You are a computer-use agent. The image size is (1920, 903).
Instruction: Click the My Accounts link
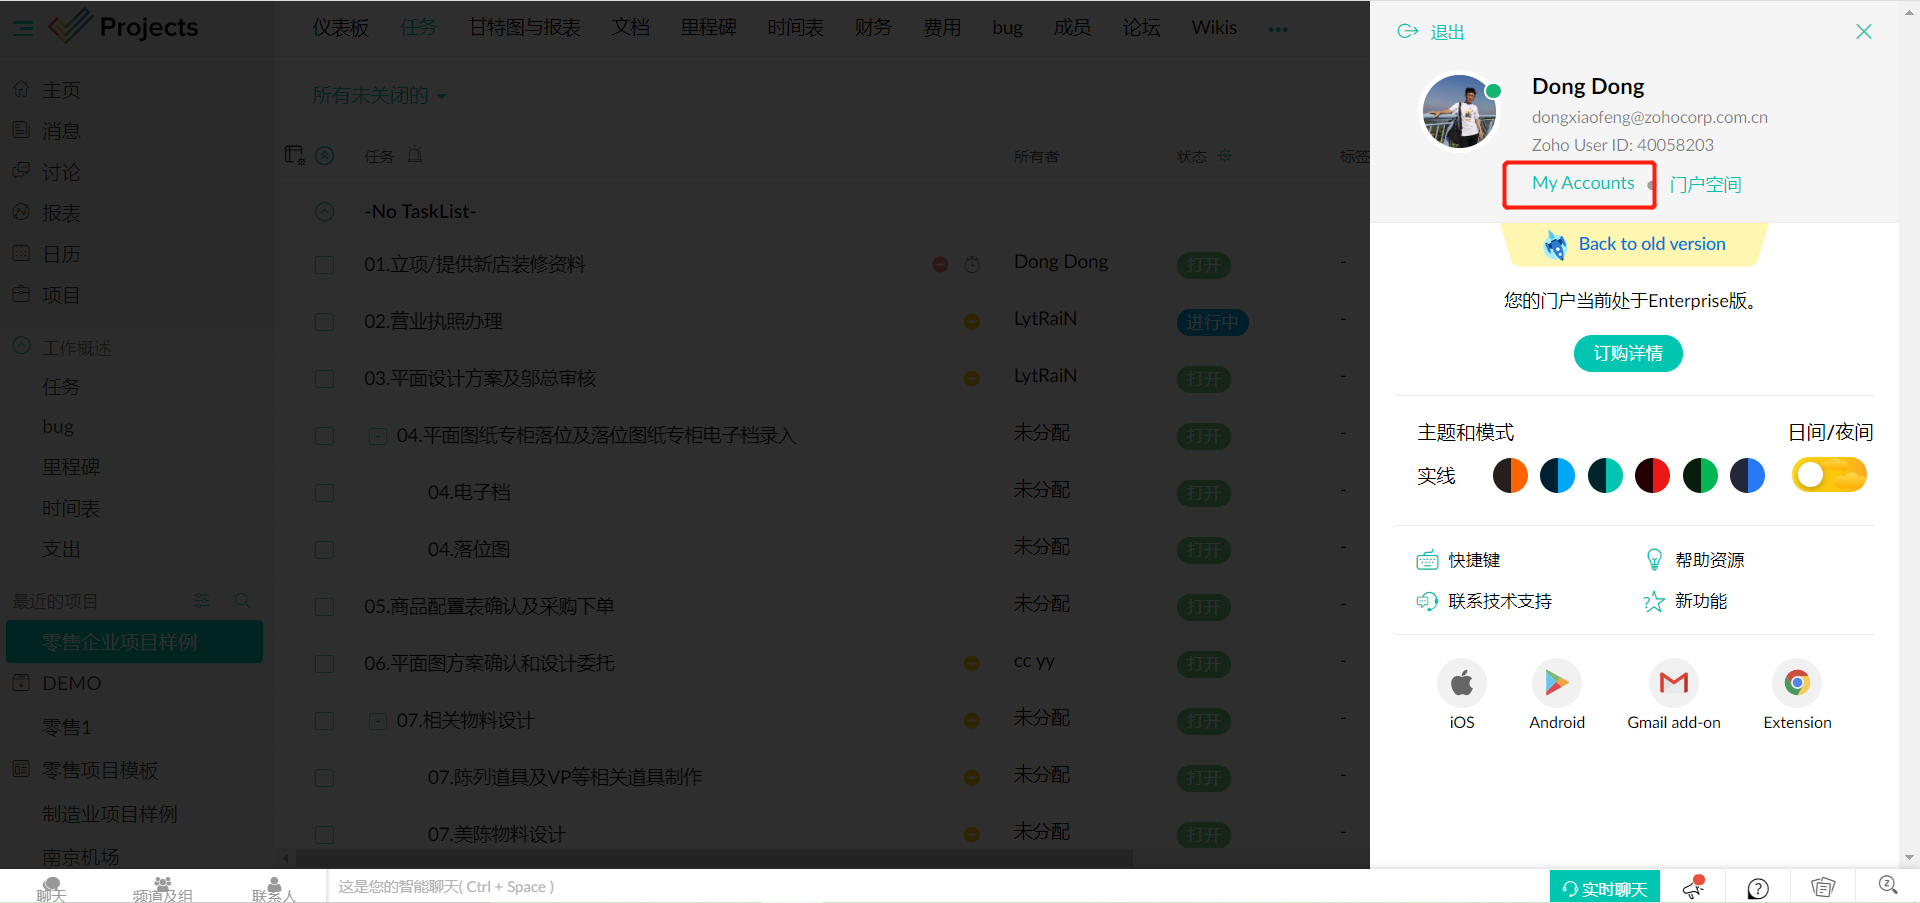click(x=1582, y=183)
